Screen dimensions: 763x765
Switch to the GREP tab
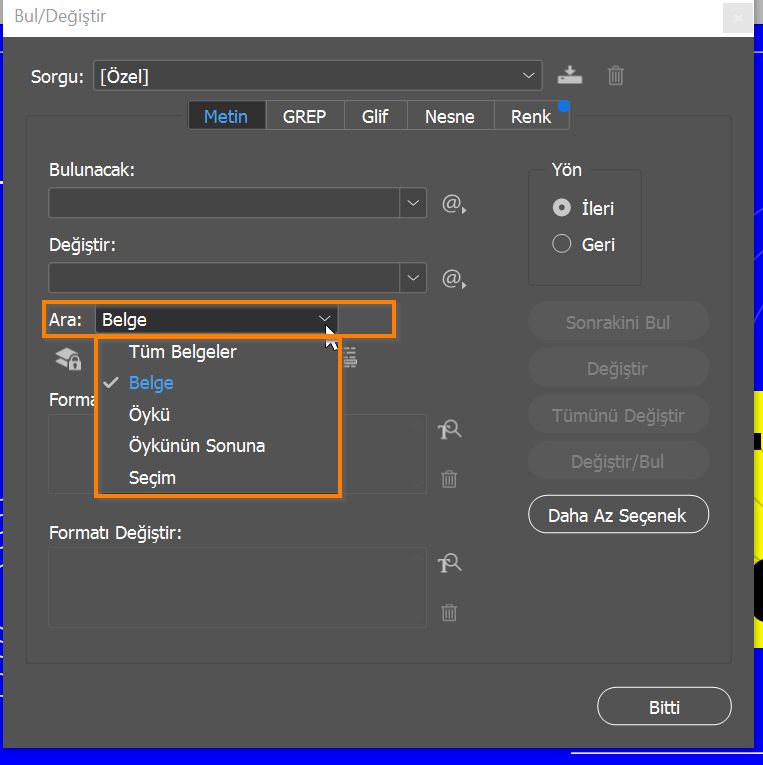(304, 116)
